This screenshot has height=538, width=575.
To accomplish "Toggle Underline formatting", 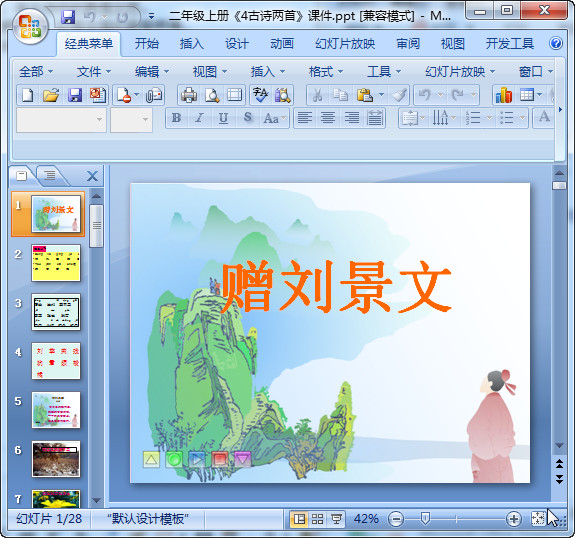I will (223, 118).
